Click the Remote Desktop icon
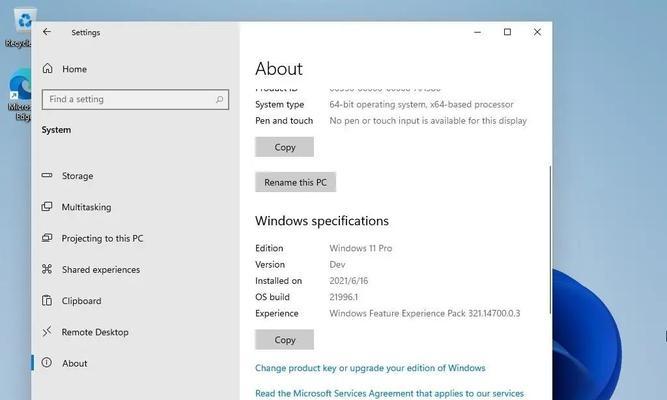The height and width of the screenshot is (400, 667). (47, 331)
